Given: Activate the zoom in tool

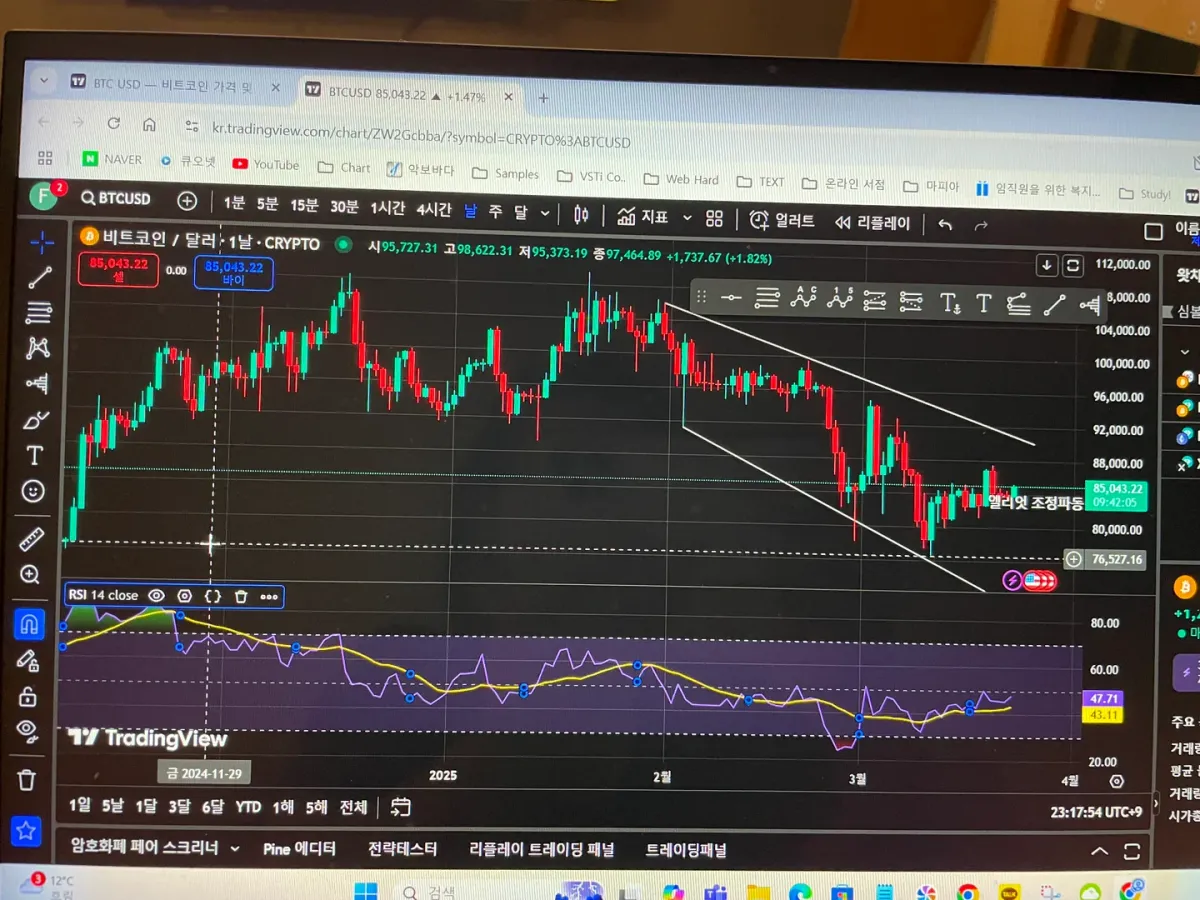Looking at the screenshot, I should click(x=31, y=574).
